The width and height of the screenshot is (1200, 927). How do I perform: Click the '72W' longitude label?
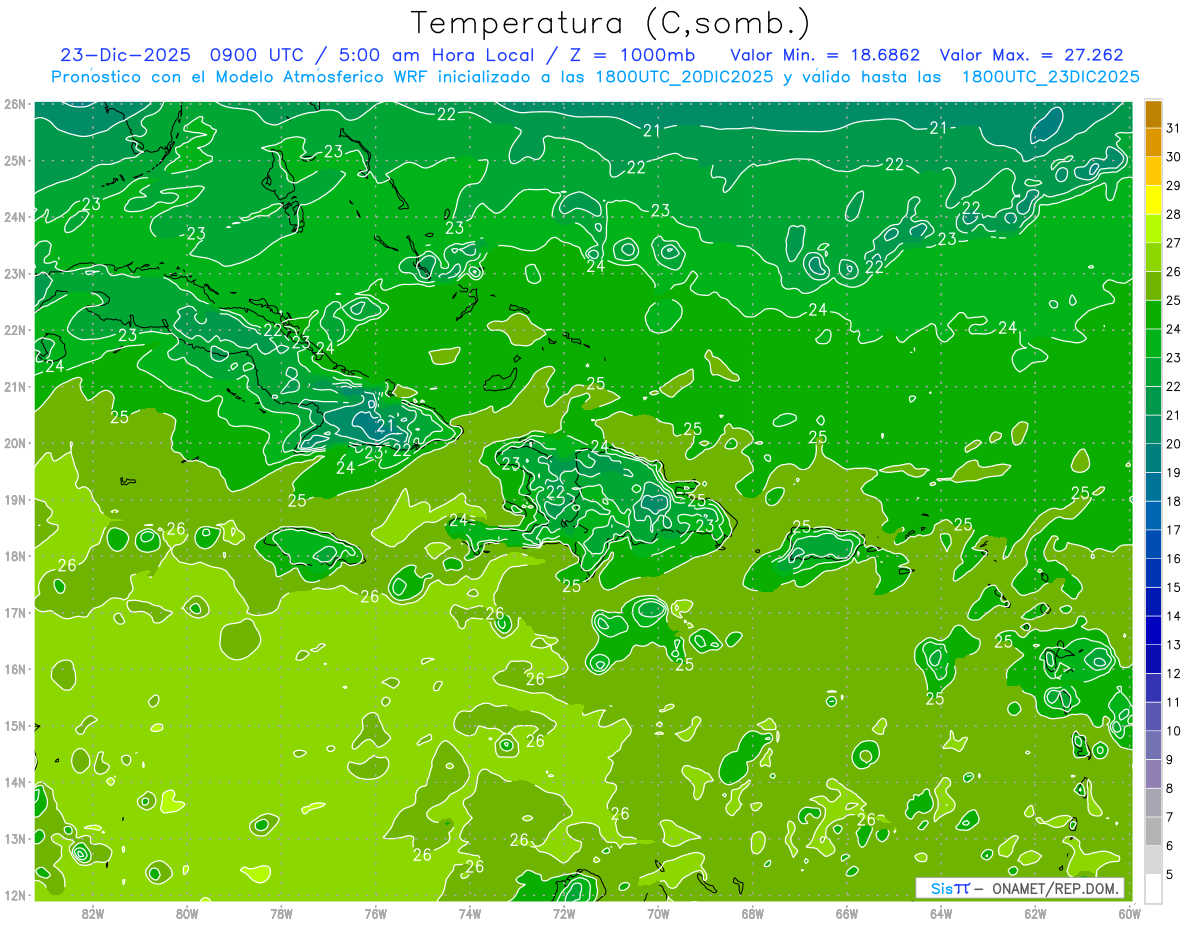click(x=564, y=913)
